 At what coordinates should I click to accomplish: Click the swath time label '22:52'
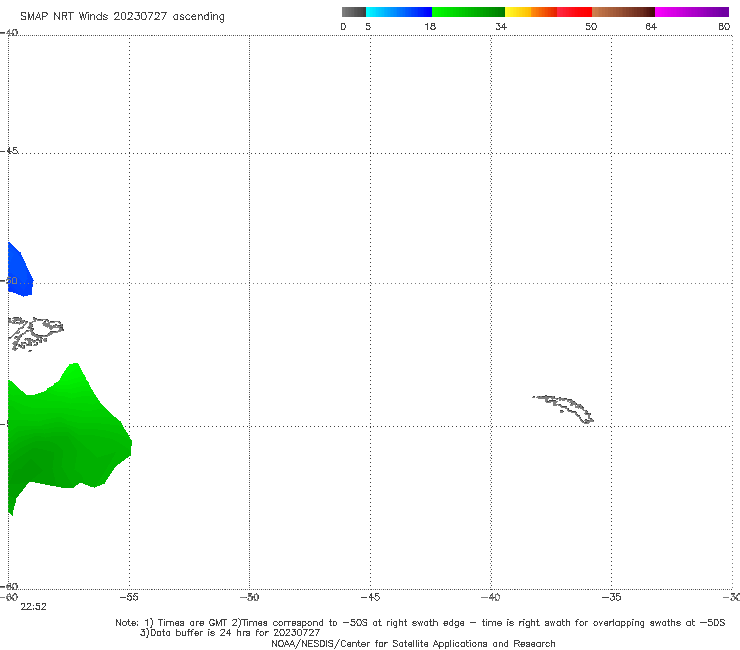[34, 607]
